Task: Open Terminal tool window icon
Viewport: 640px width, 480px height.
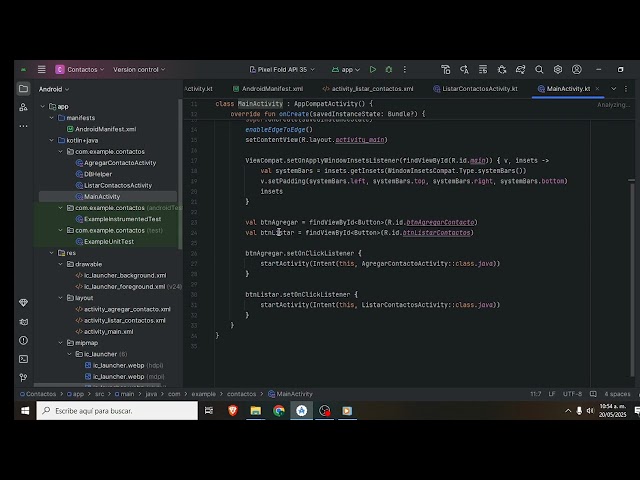Action: click(23, 359)
